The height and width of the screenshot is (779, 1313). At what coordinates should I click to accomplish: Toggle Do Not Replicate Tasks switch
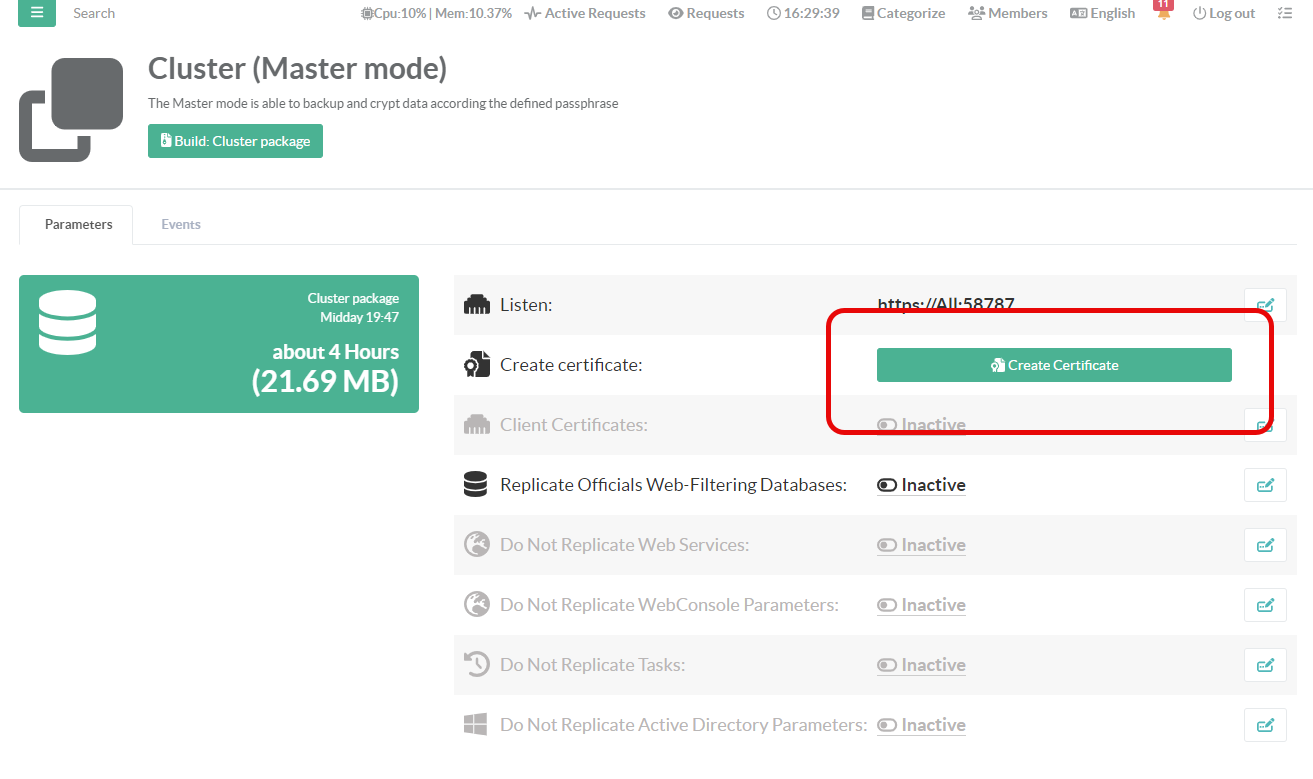[887, 665]
